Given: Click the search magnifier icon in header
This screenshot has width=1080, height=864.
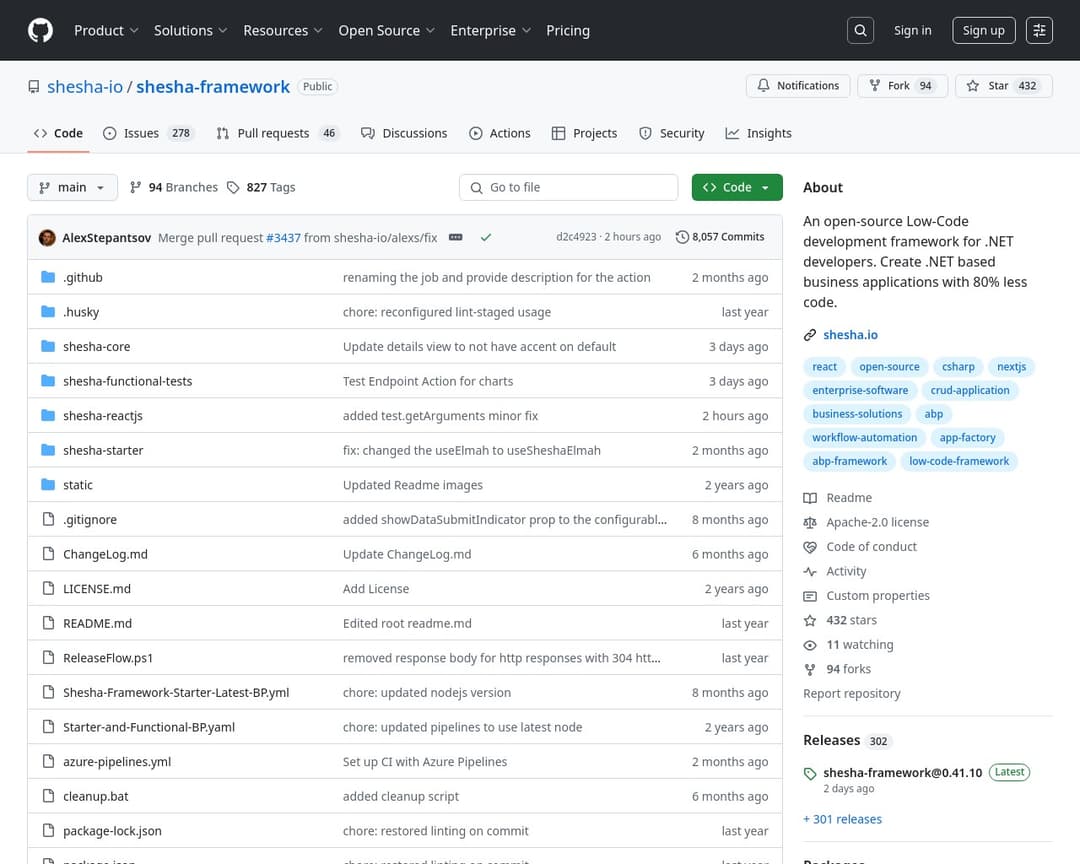Looking at the screenshot, I should 860,30.
